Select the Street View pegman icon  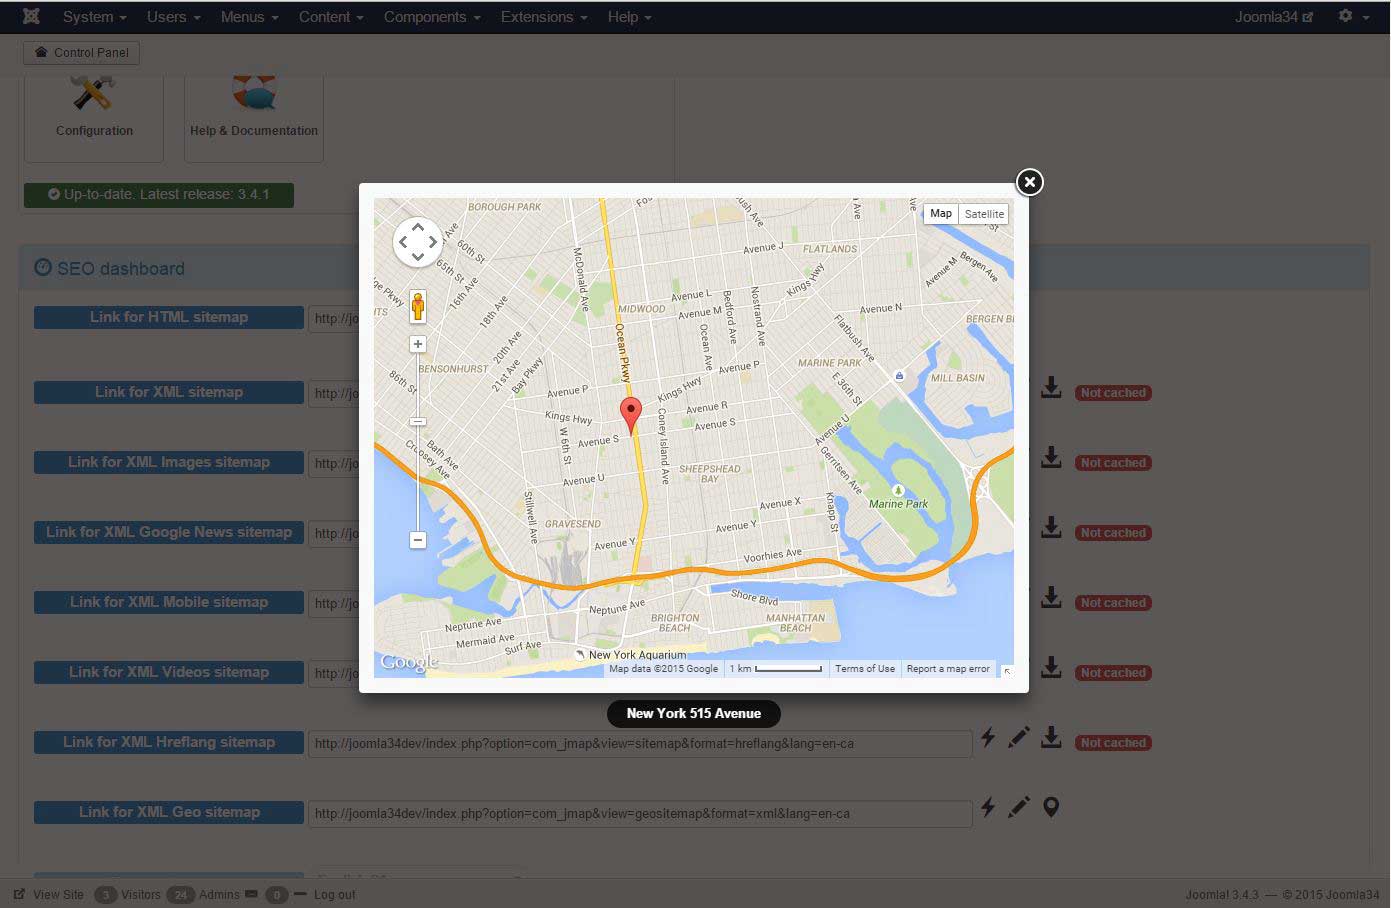(x=418, y=306)
